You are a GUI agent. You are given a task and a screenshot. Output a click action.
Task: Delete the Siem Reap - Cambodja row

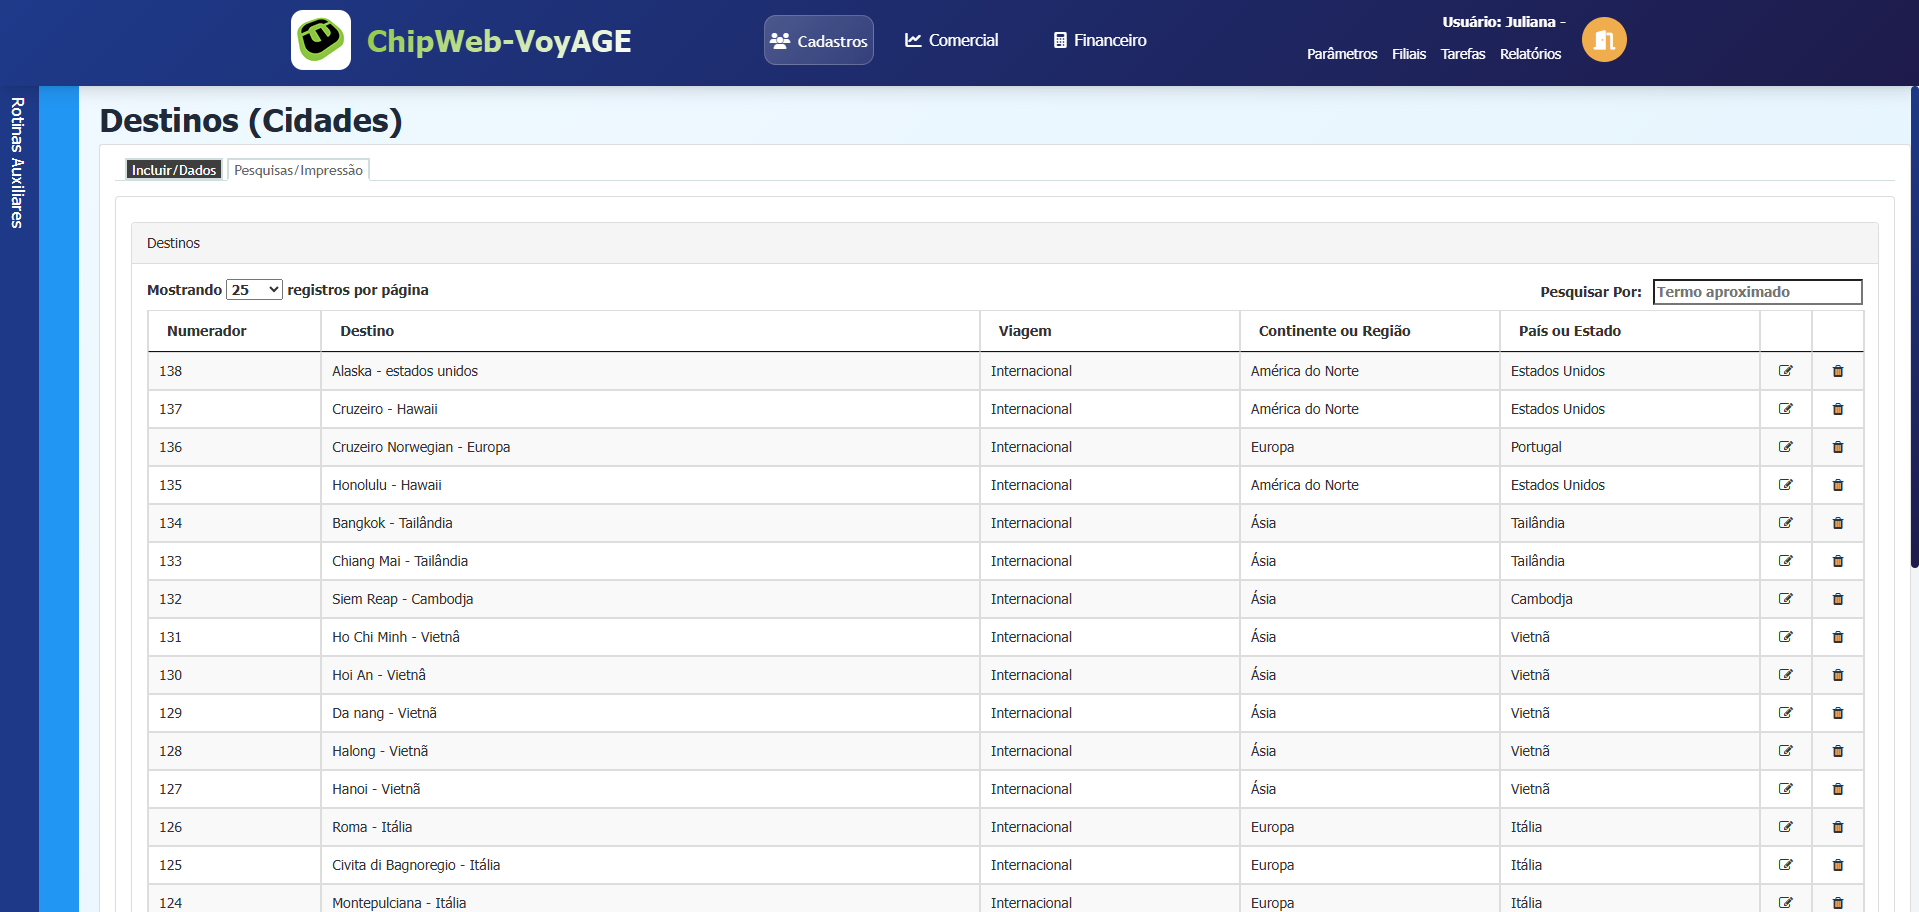pyautogui.click(x=1837, y=599)
